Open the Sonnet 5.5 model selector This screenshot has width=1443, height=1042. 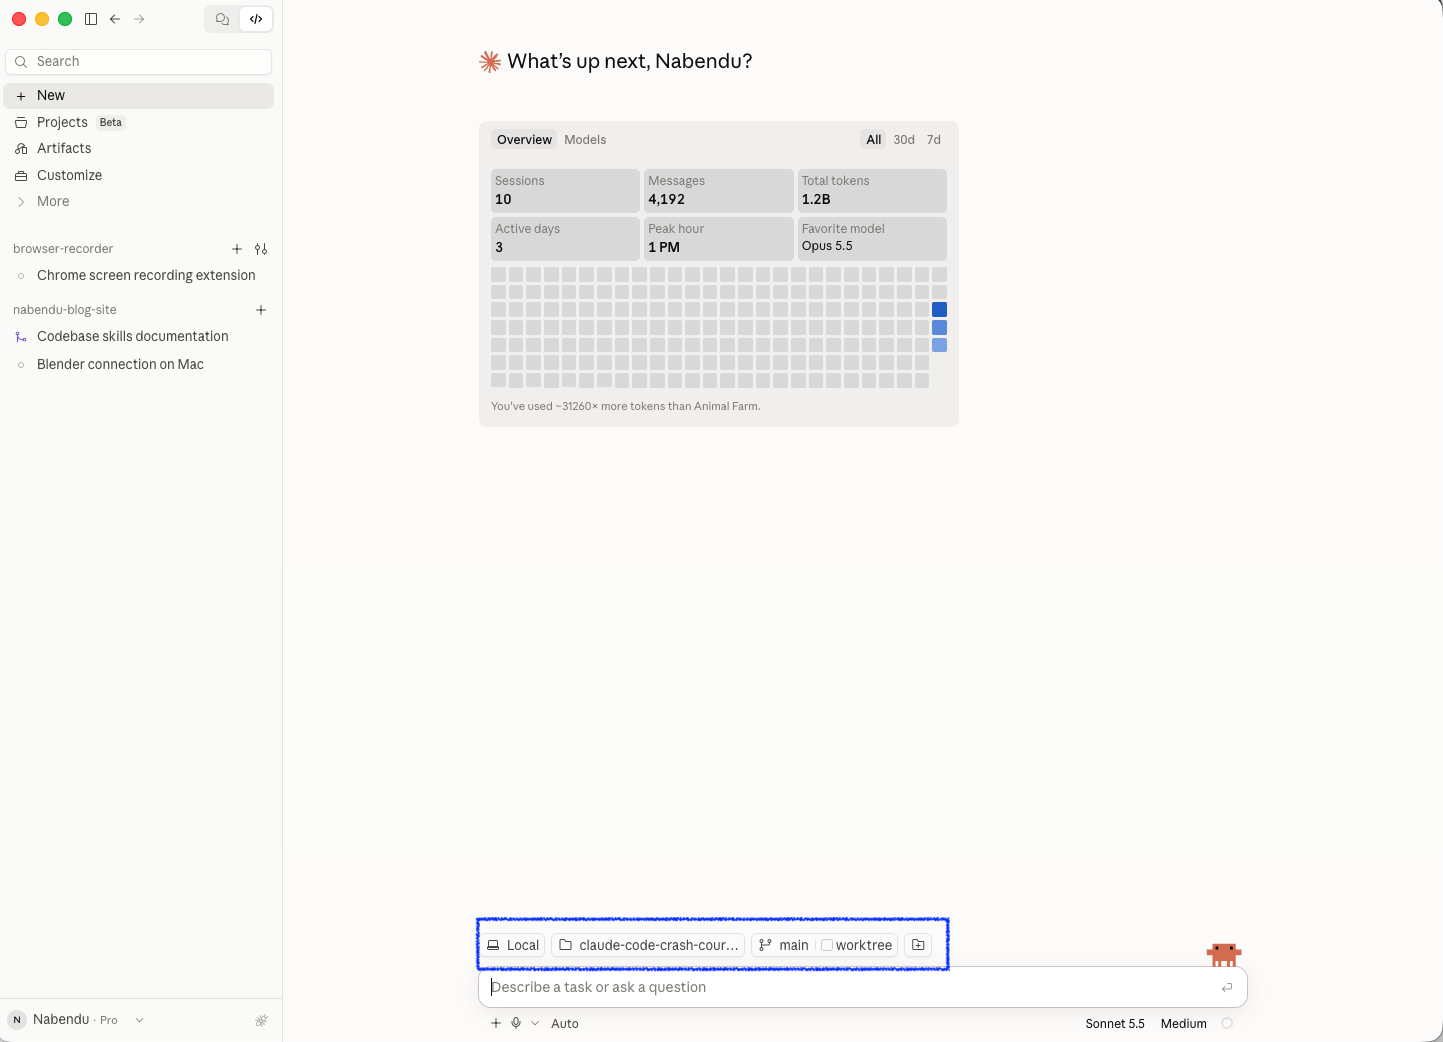(x=1115, y=1023)
